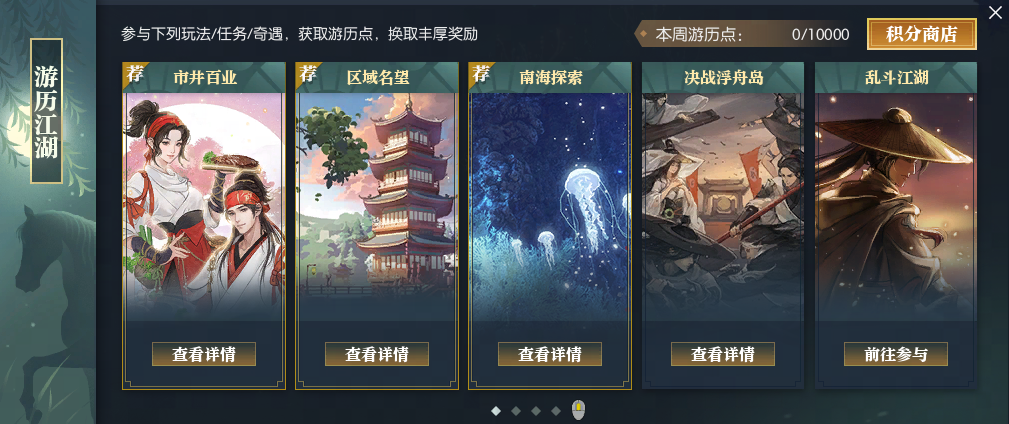Click 查看详情 under 区域名望
This screenshot has height=424, width=1009.
tap(376, 354)
